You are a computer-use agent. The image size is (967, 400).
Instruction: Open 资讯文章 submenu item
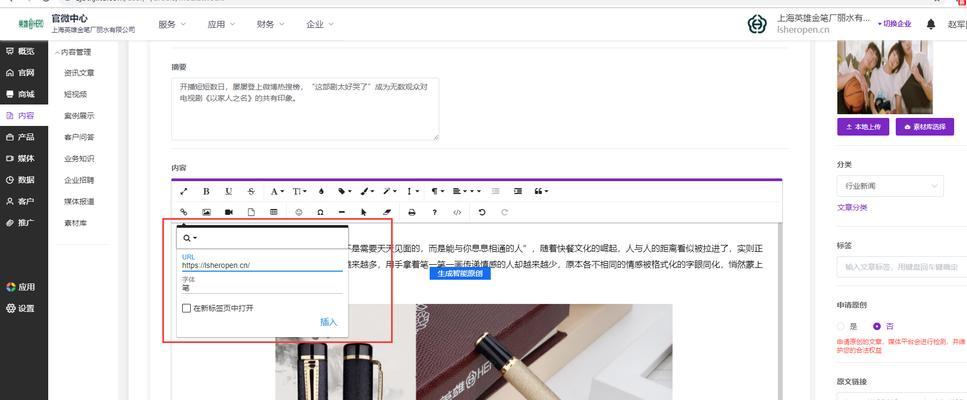(x=79, y=73)
